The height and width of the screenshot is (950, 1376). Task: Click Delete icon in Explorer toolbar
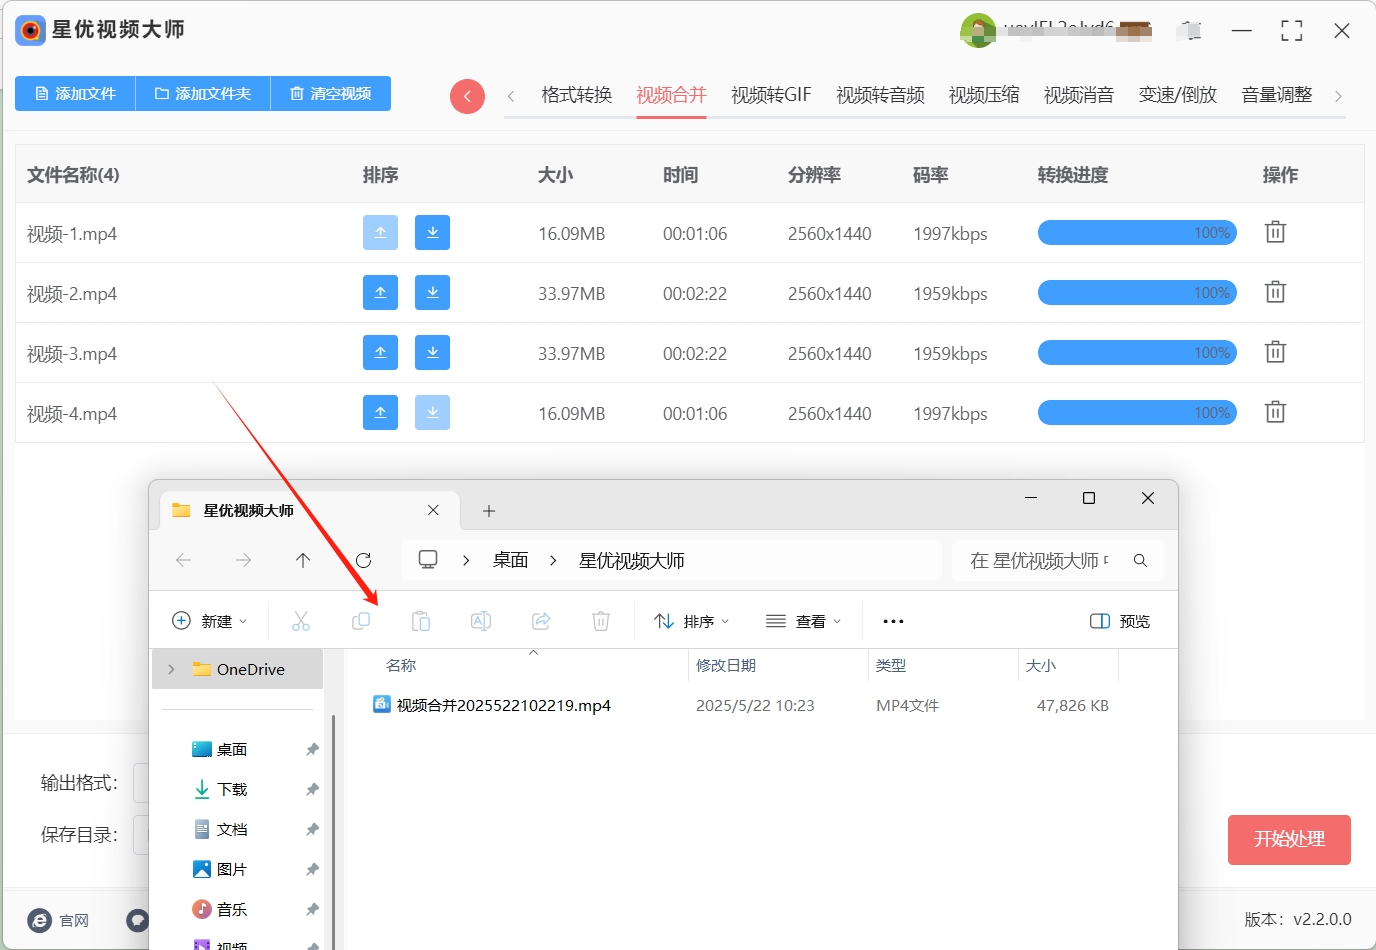pos(601,621)
